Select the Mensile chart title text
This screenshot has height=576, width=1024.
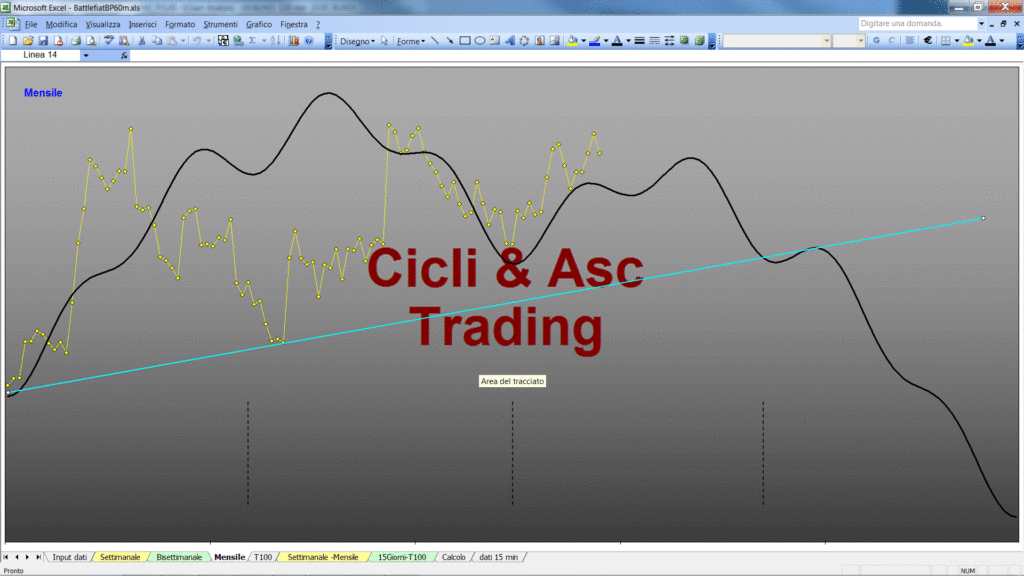click(43, 93)
